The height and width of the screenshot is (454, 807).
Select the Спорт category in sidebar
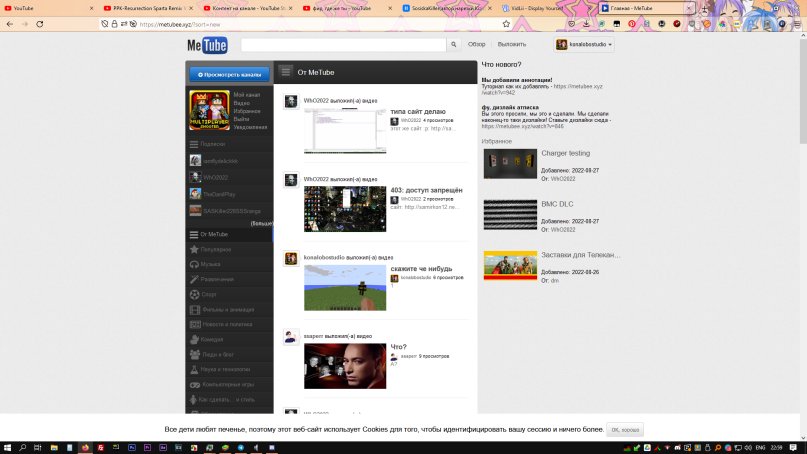pos(208,294)
